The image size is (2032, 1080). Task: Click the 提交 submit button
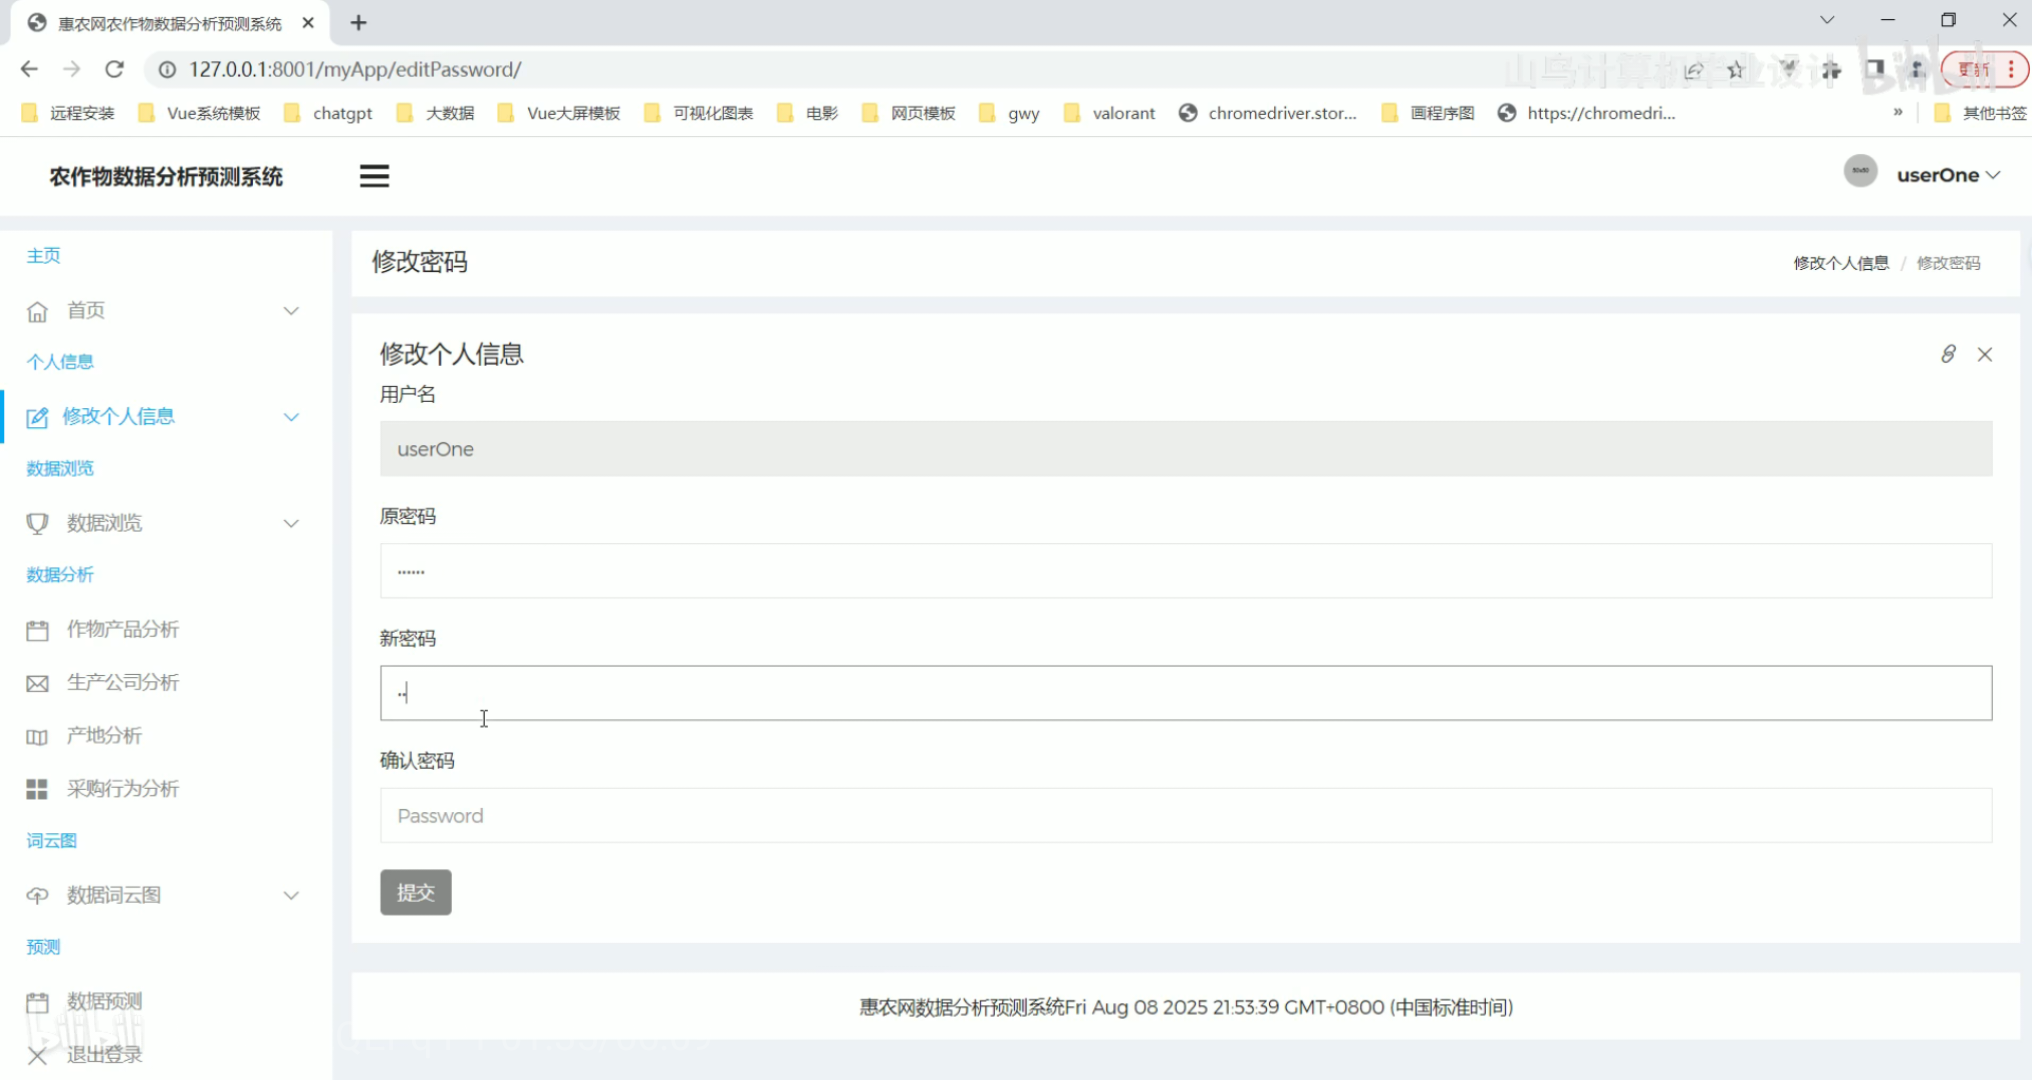tap(415, 892)
